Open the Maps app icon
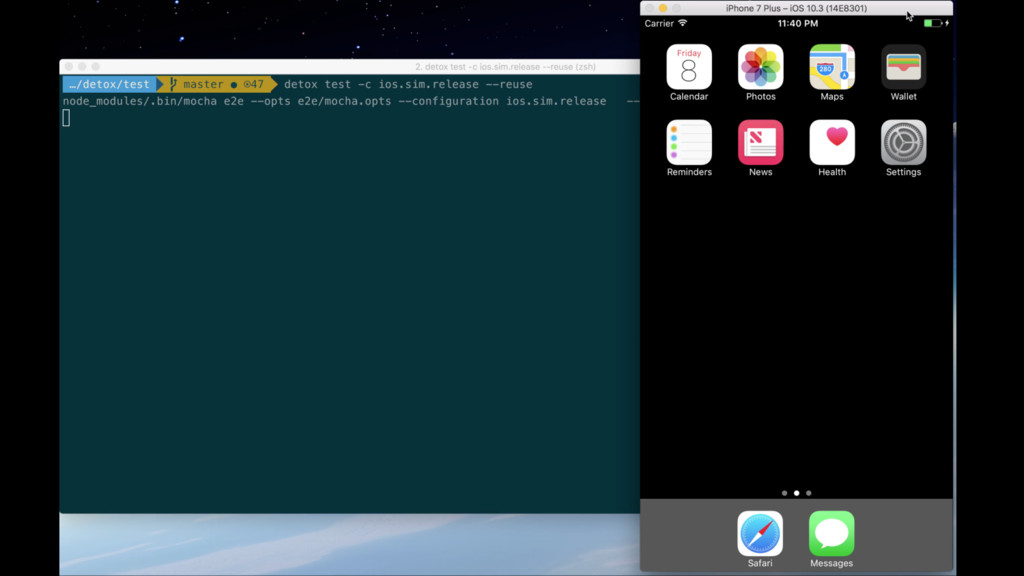 832,67
